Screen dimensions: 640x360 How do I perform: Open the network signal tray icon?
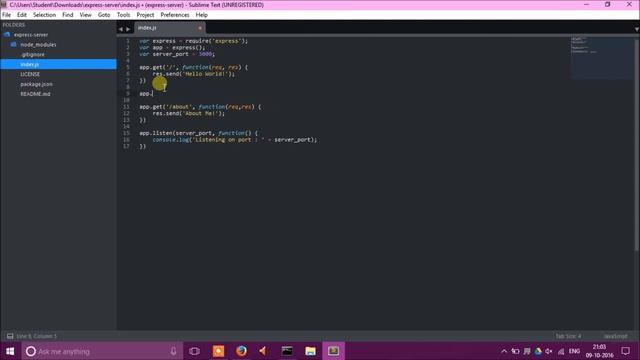pos(561,351)
